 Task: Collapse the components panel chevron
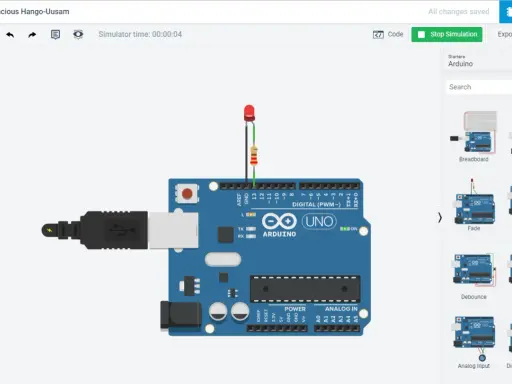click(440, 218)
